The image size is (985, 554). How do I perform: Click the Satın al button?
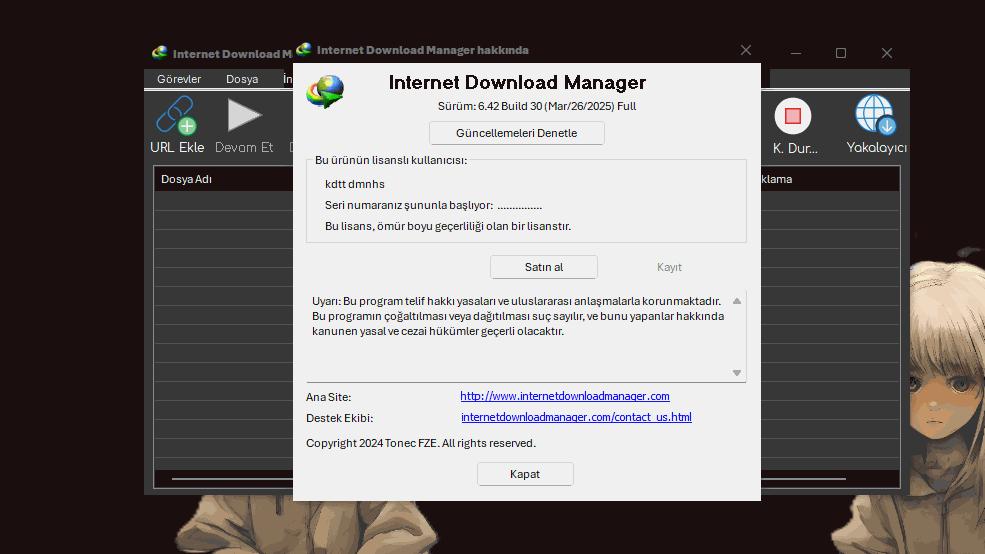[543, 267]
